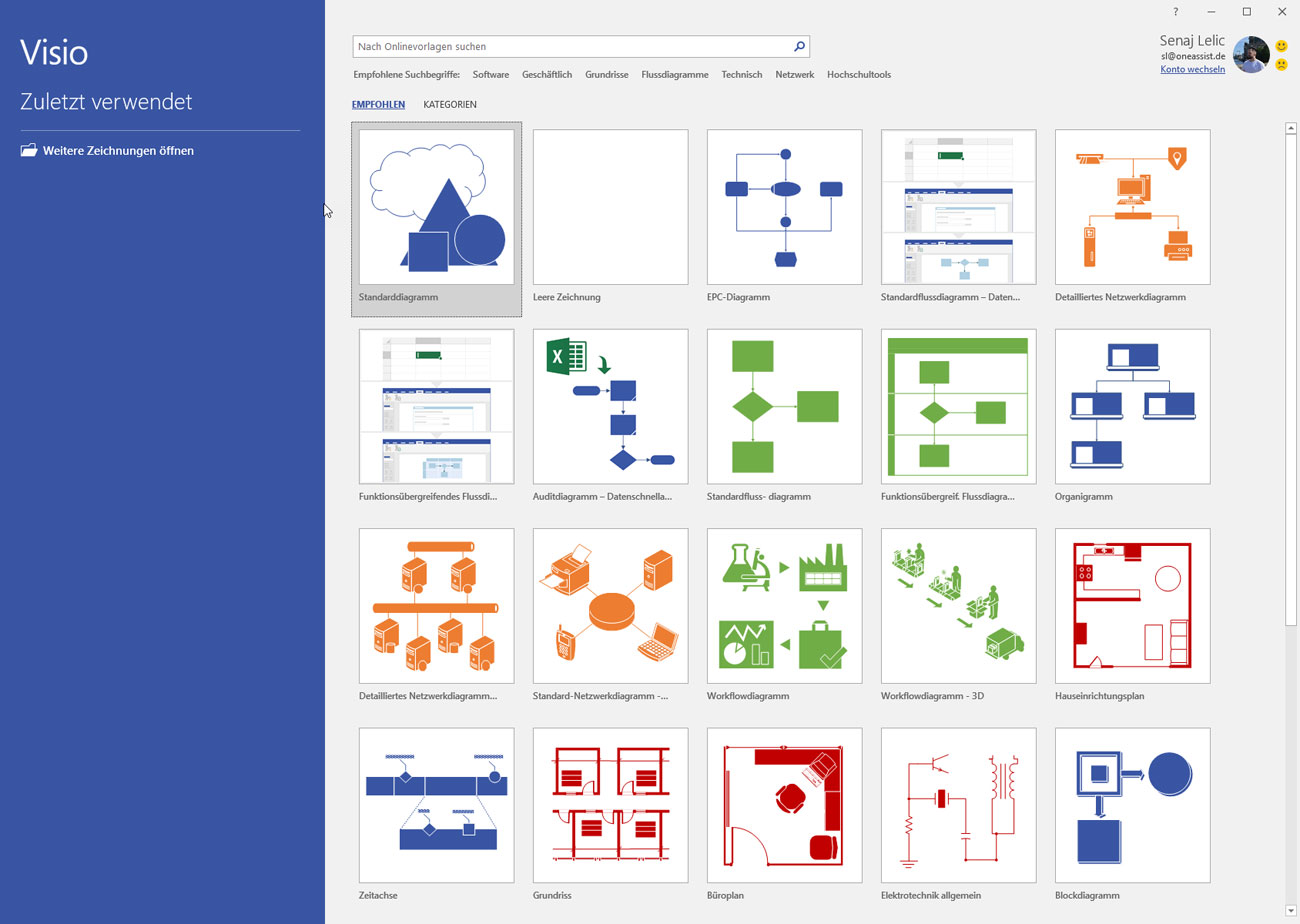Minimize the Visio window
1300x924 pixels.
(x=1211, y=12)
